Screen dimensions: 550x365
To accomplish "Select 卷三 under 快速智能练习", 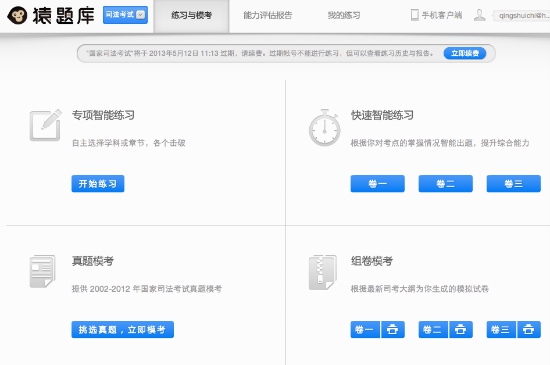I will click(514, 184).
